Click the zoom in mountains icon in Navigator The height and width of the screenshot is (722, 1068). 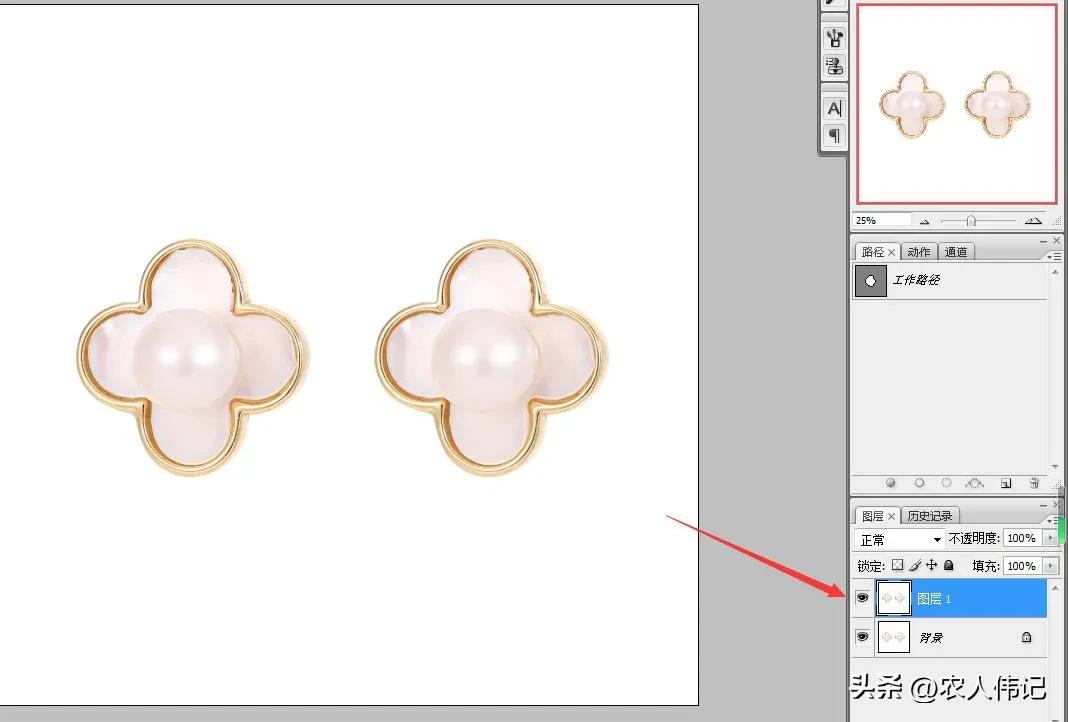[x=1033, y=221]
